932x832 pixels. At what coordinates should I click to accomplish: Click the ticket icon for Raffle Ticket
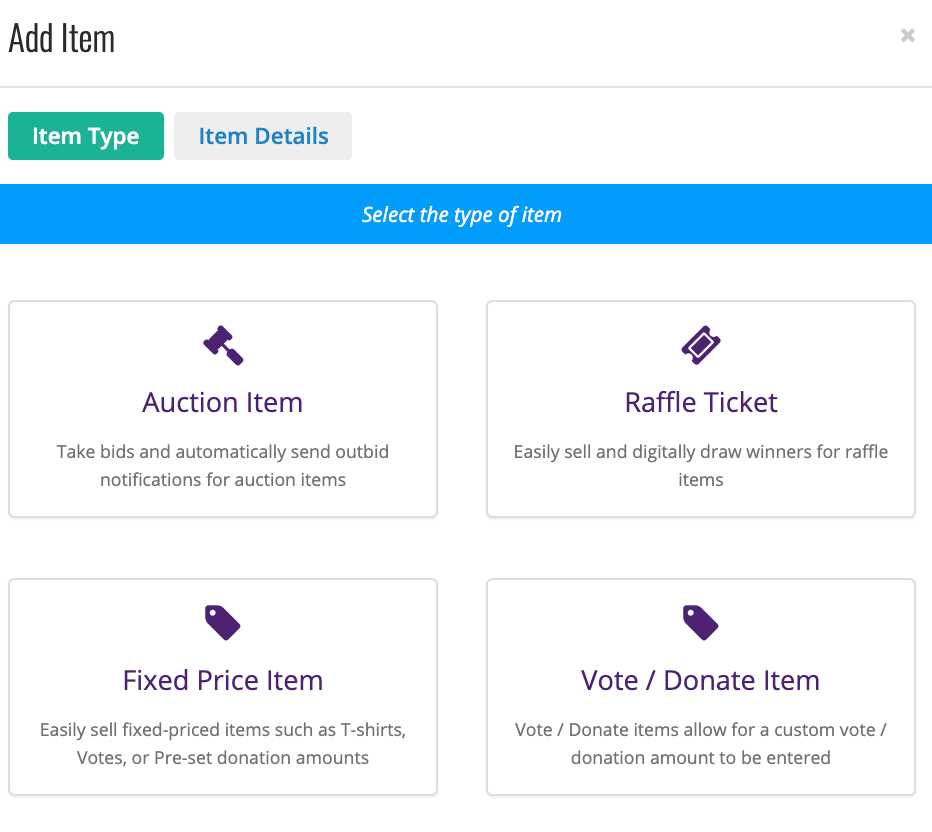701,345
